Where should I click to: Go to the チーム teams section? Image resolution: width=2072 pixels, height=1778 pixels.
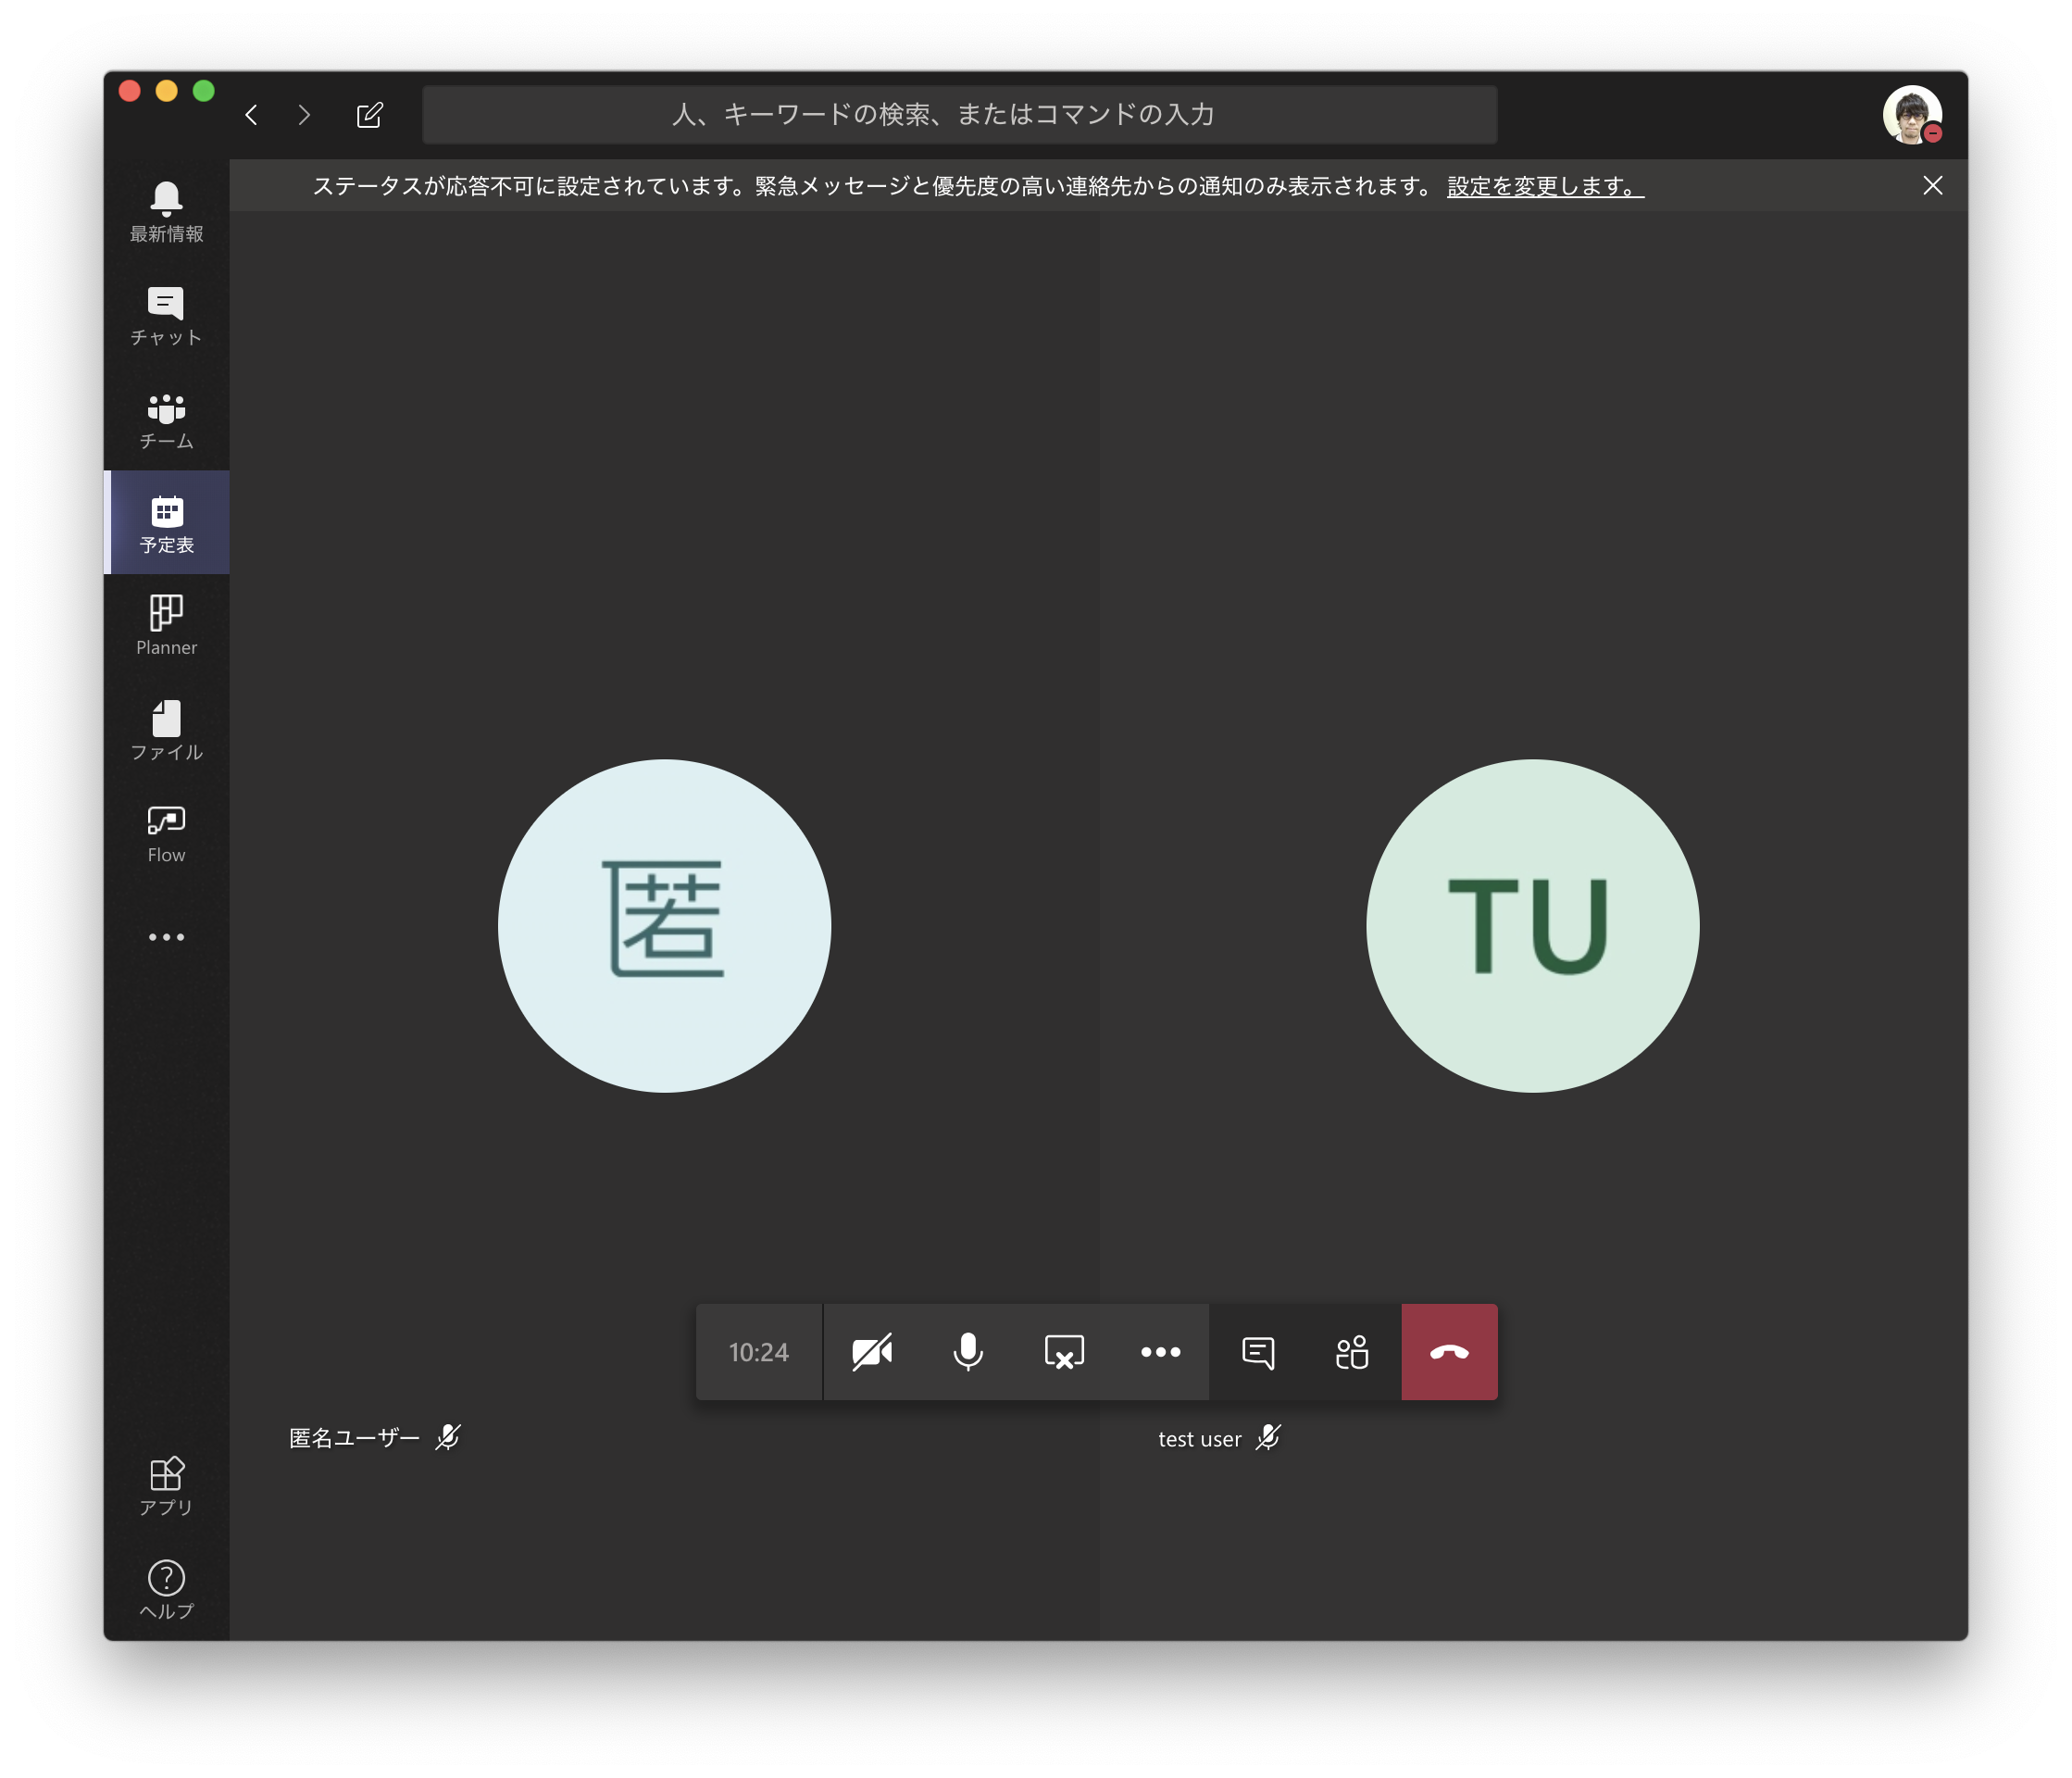click(x=166, y=420)
